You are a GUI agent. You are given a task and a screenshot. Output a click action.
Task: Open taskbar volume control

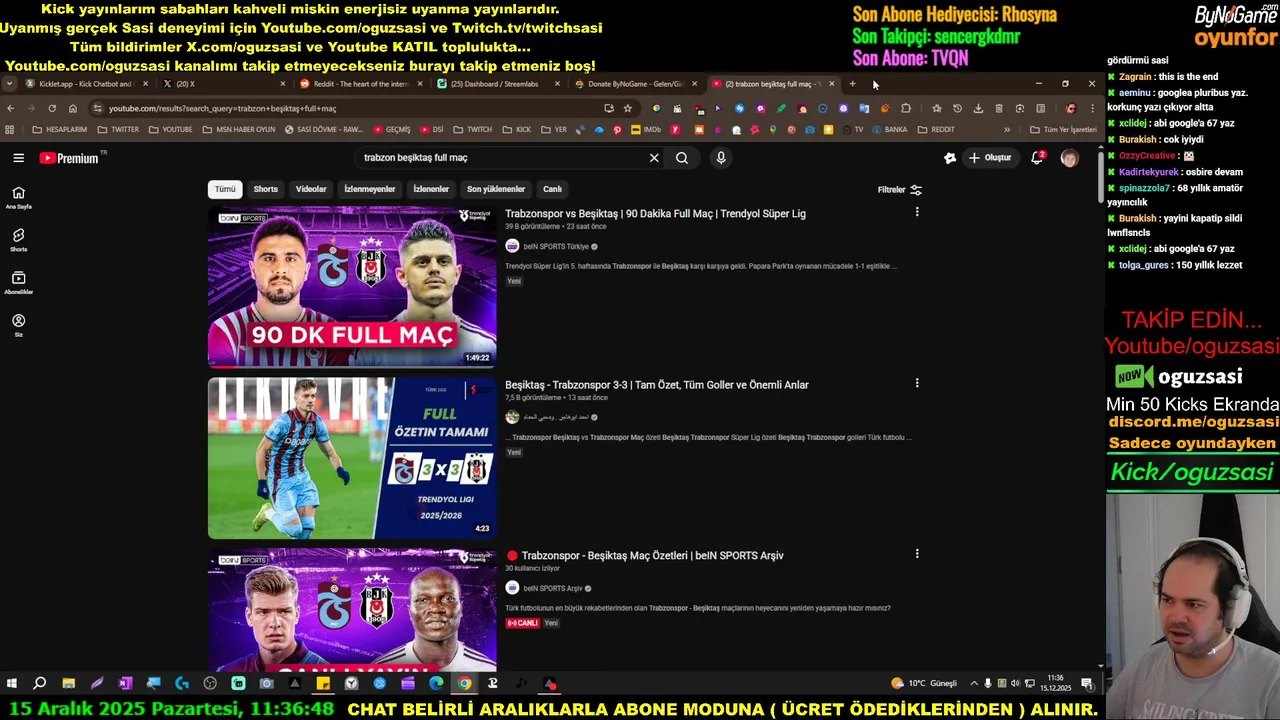[1015, 684]
